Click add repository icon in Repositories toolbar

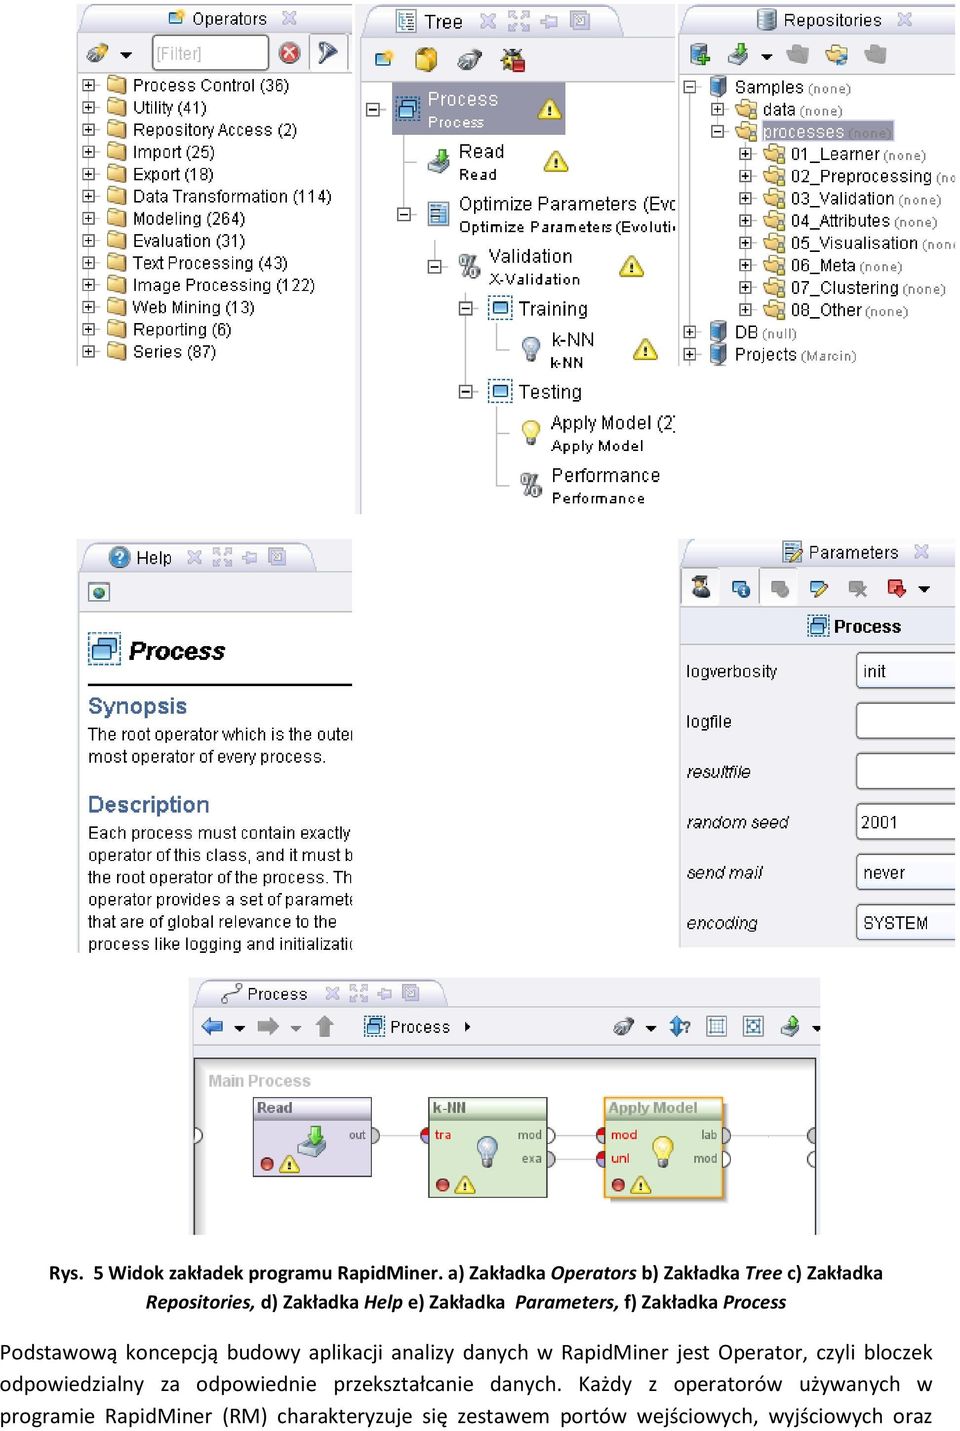click(x=700, y=55)
